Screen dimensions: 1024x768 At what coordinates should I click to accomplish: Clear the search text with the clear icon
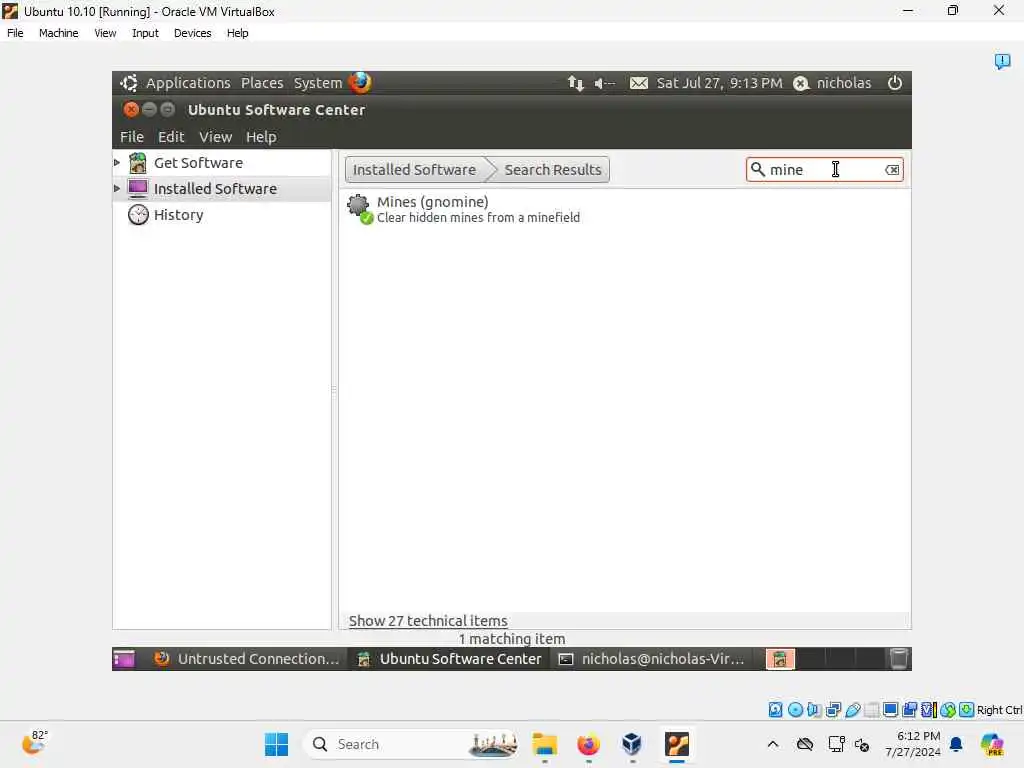(x=892, y=170)
